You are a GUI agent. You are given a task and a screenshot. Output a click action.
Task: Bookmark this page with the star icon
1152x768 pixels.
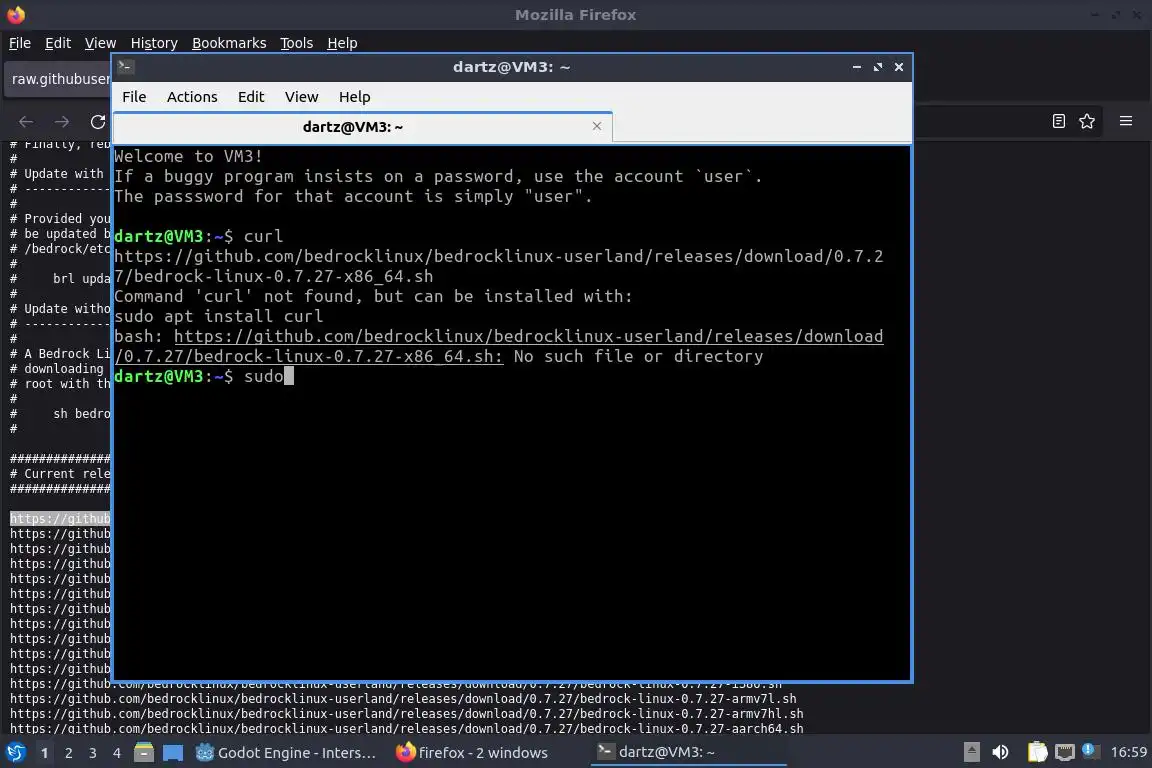click(x=1087, y=121)
